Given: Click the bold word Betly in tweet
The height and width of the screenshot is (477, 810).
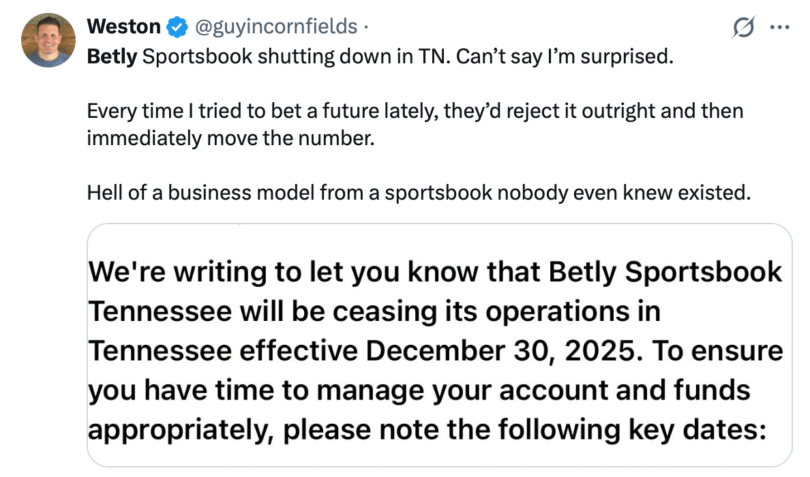Looking at the screenshot, I should pyautogui.click(x=113, y=54).
